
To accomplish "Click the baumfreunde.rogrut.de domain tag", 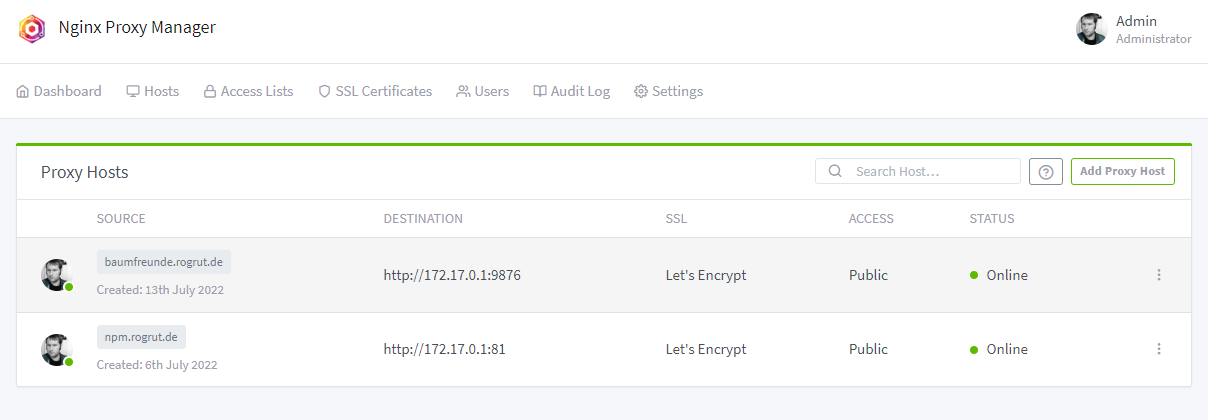I will [x=164, y=263].
